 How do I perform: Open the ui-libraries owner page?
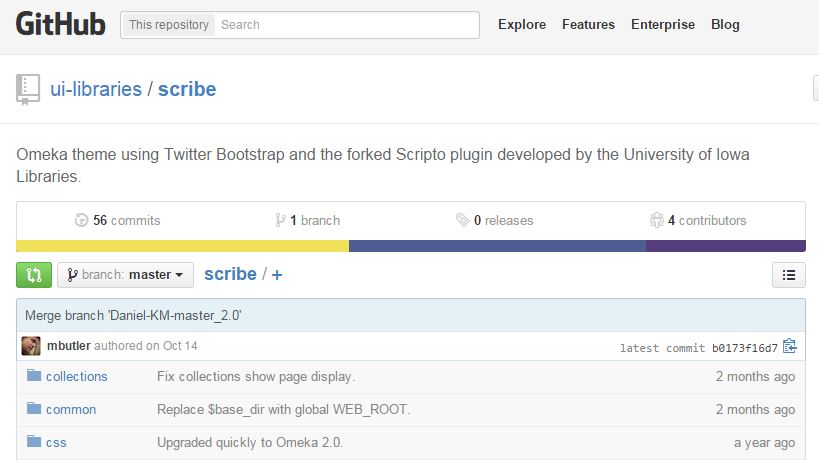click(x=96, y=89)
